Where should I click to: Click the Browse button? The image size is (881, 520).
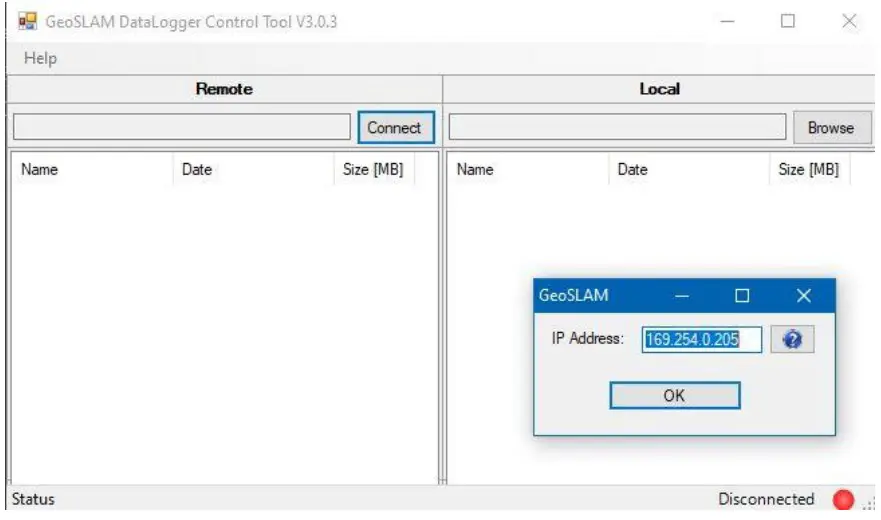click(832, 128)
